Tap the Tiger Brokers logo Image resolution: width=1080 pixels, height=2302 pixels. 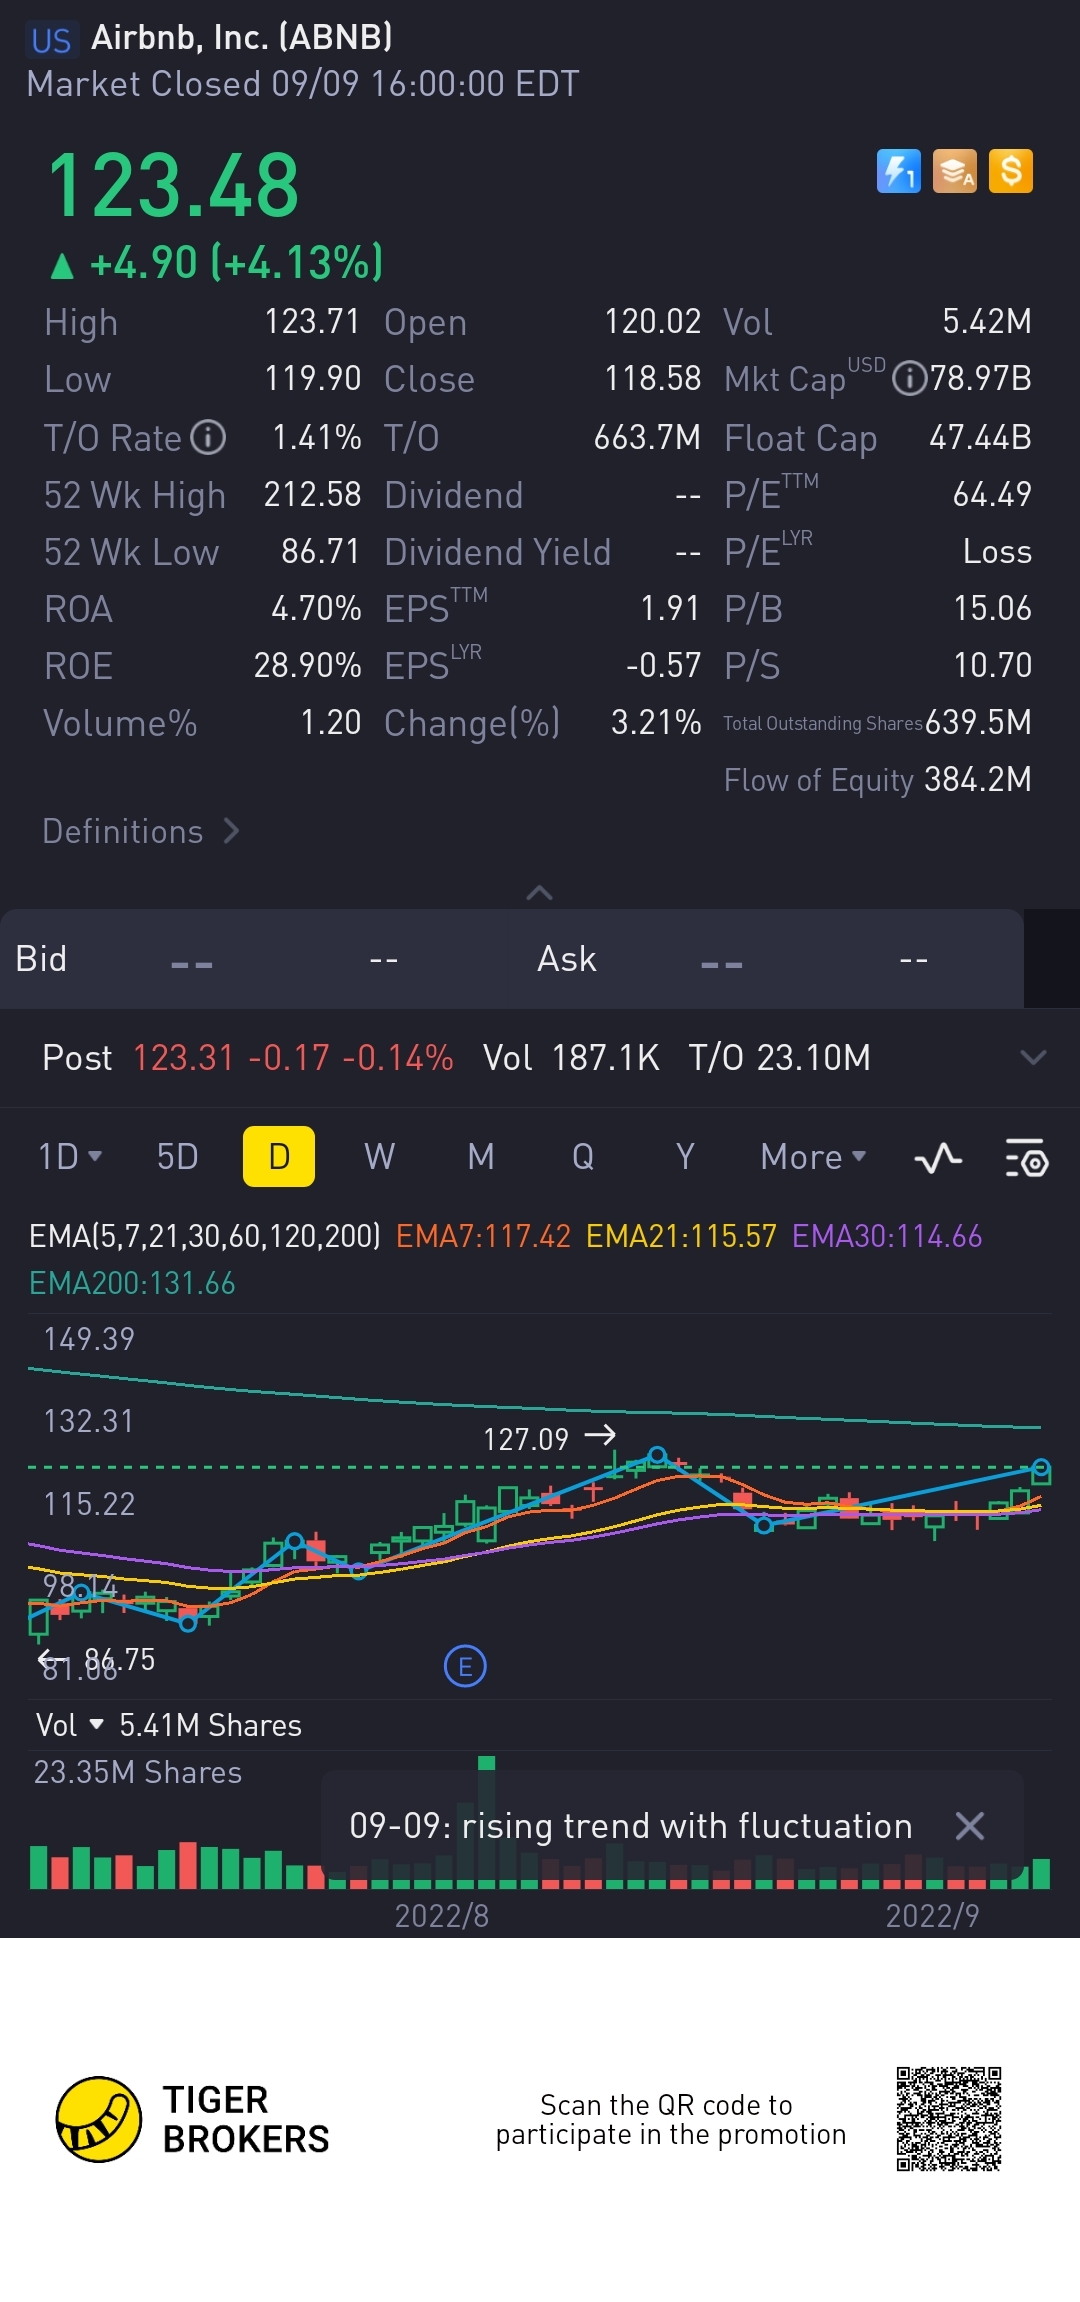click(x=192, y=2119)
